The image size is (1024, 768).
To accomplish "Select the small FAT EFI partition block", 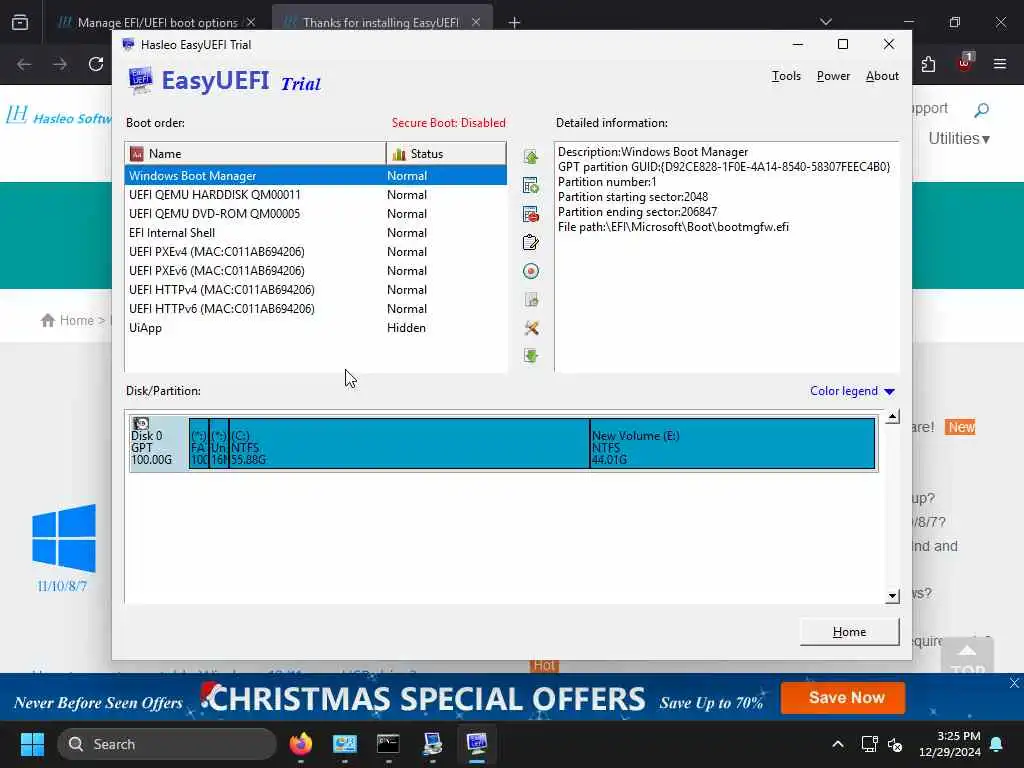I will pos(199,443).
